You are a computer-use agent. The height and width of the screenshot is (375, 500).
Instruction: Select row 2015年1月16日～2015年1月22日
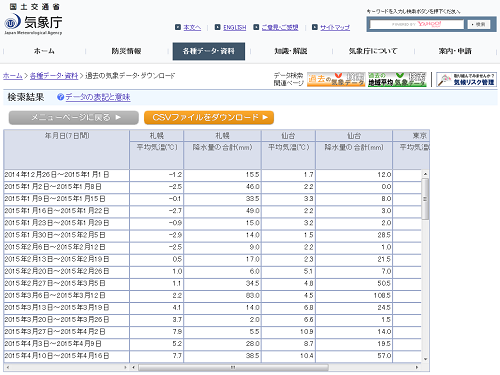pos(213,211)
